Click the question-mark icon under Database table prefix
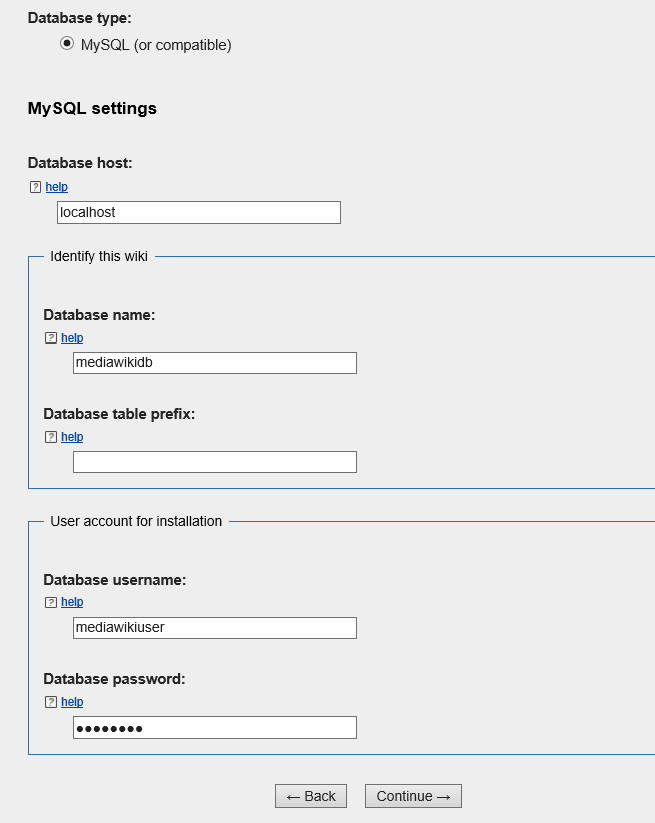 tap(51, 437)
